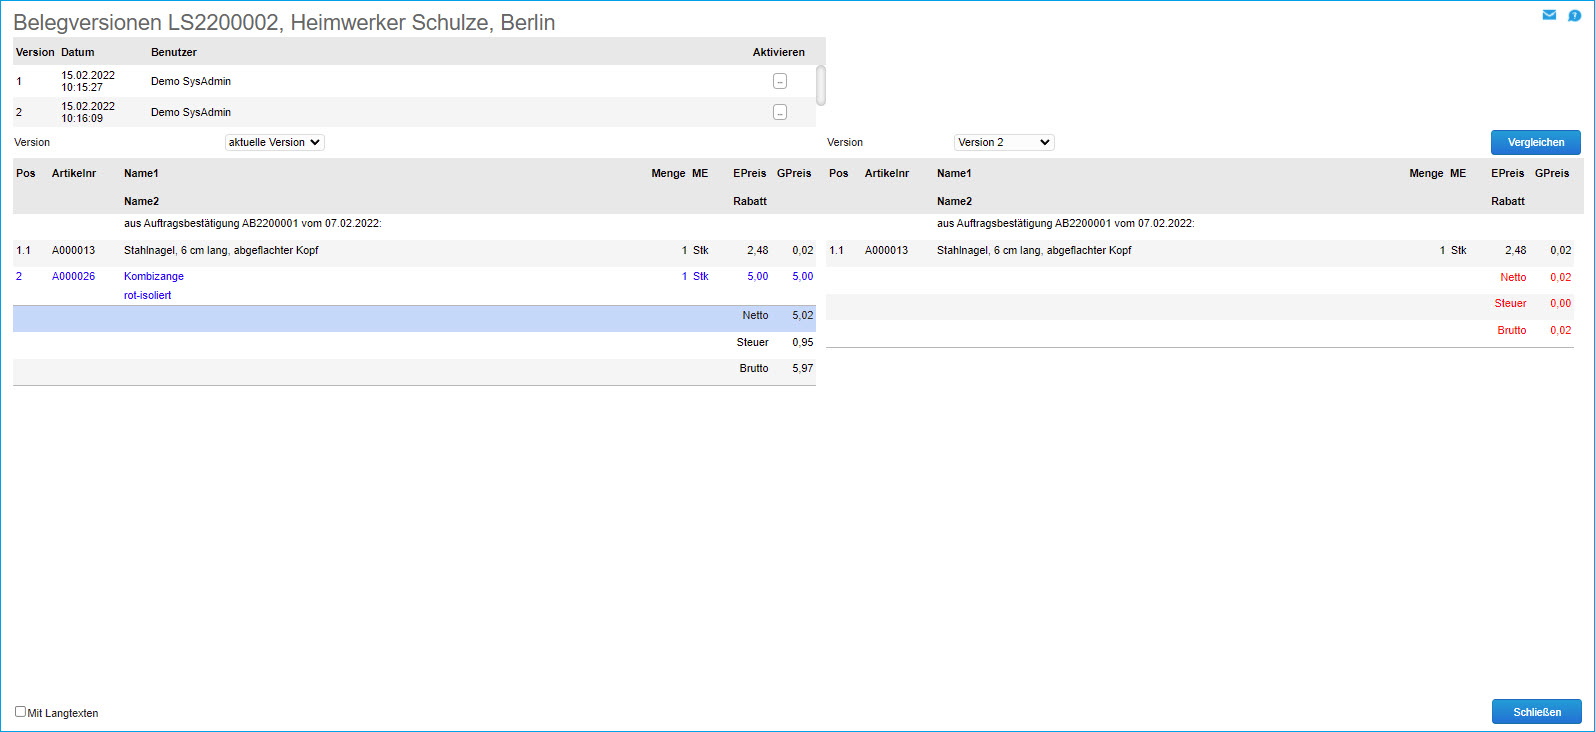Click the Vergleichen button
Image resolution: width=1595 pixels, height=732 pixels.
[x=1535, y=142]
